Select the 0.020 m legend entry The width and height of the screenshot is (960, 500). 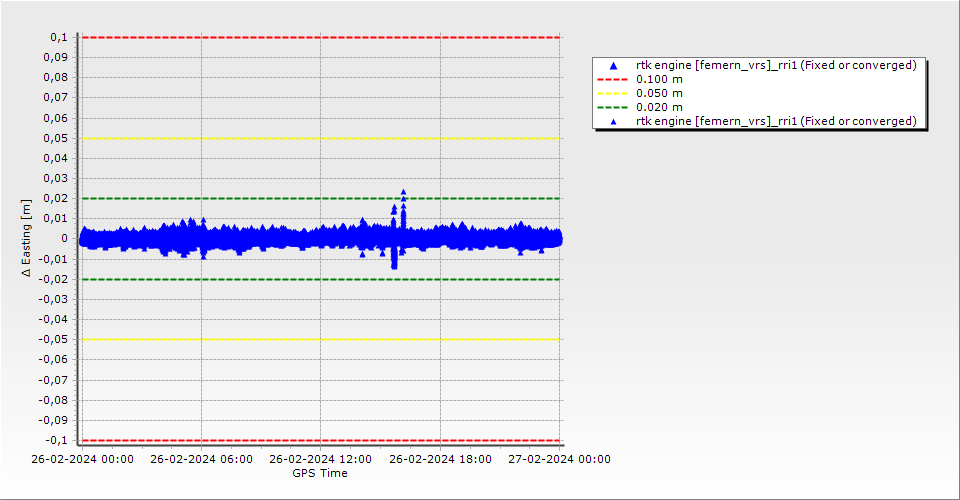(660, 107)
